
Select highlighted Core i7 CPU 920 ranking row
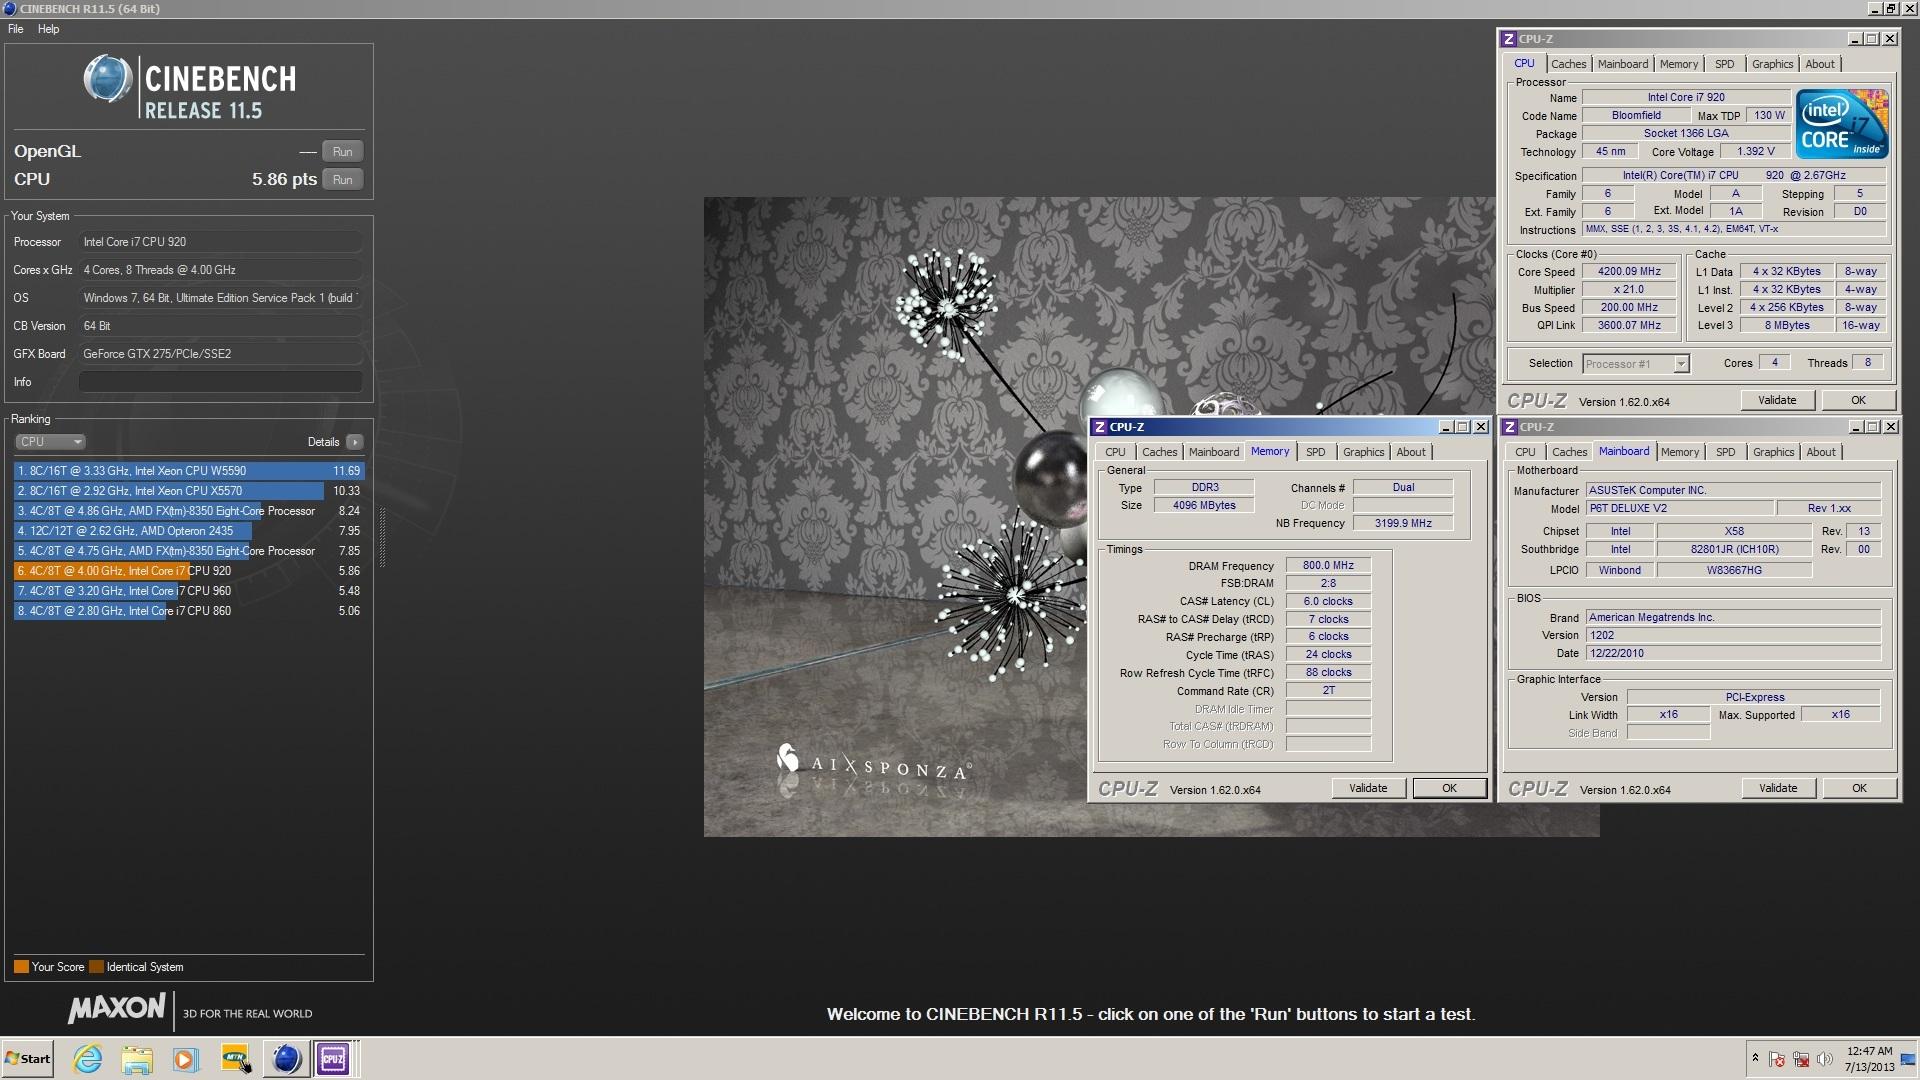pos(189,571)
